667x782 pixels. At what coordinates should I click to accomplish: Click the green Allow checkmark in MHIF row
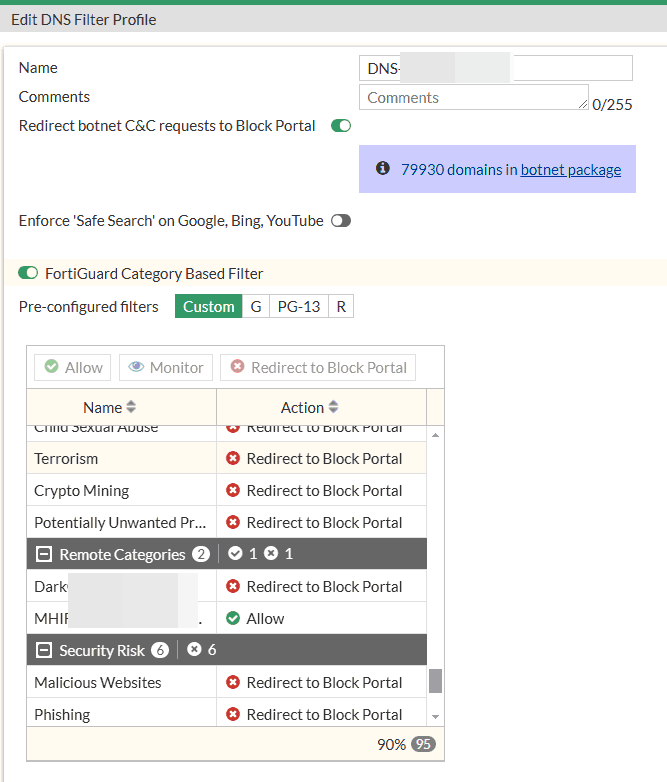point(233,618)
